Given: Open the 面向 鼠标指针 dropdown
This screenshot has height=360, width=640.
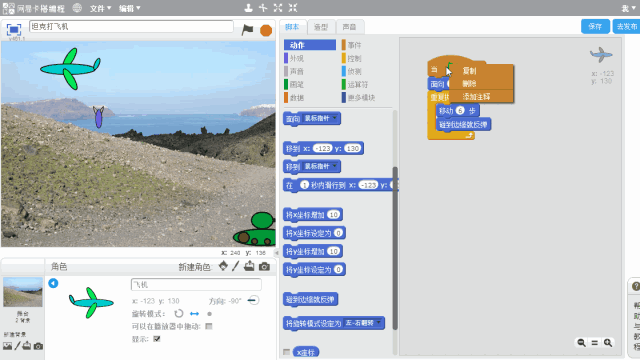Looking at the screenshot, I should point(322,118).
